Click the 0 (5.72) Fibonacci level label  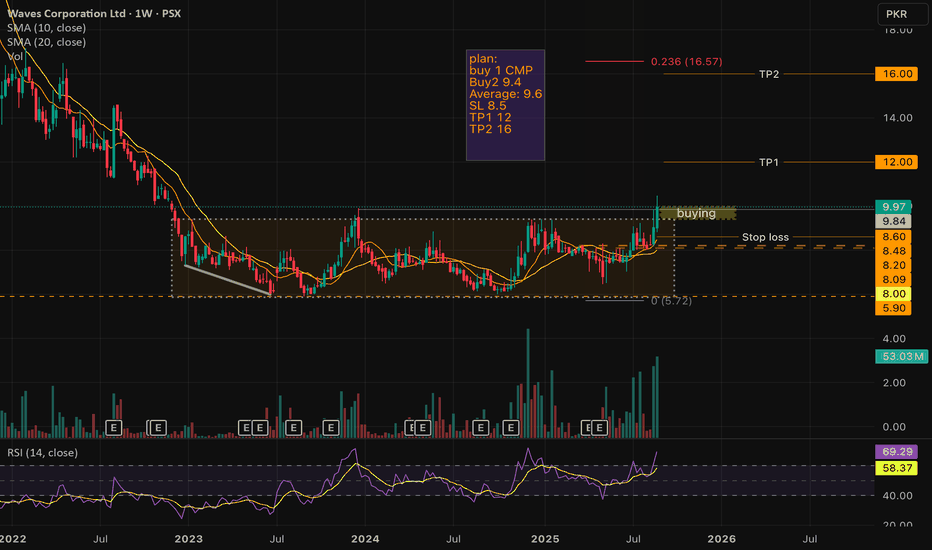(x=671, y=301)
